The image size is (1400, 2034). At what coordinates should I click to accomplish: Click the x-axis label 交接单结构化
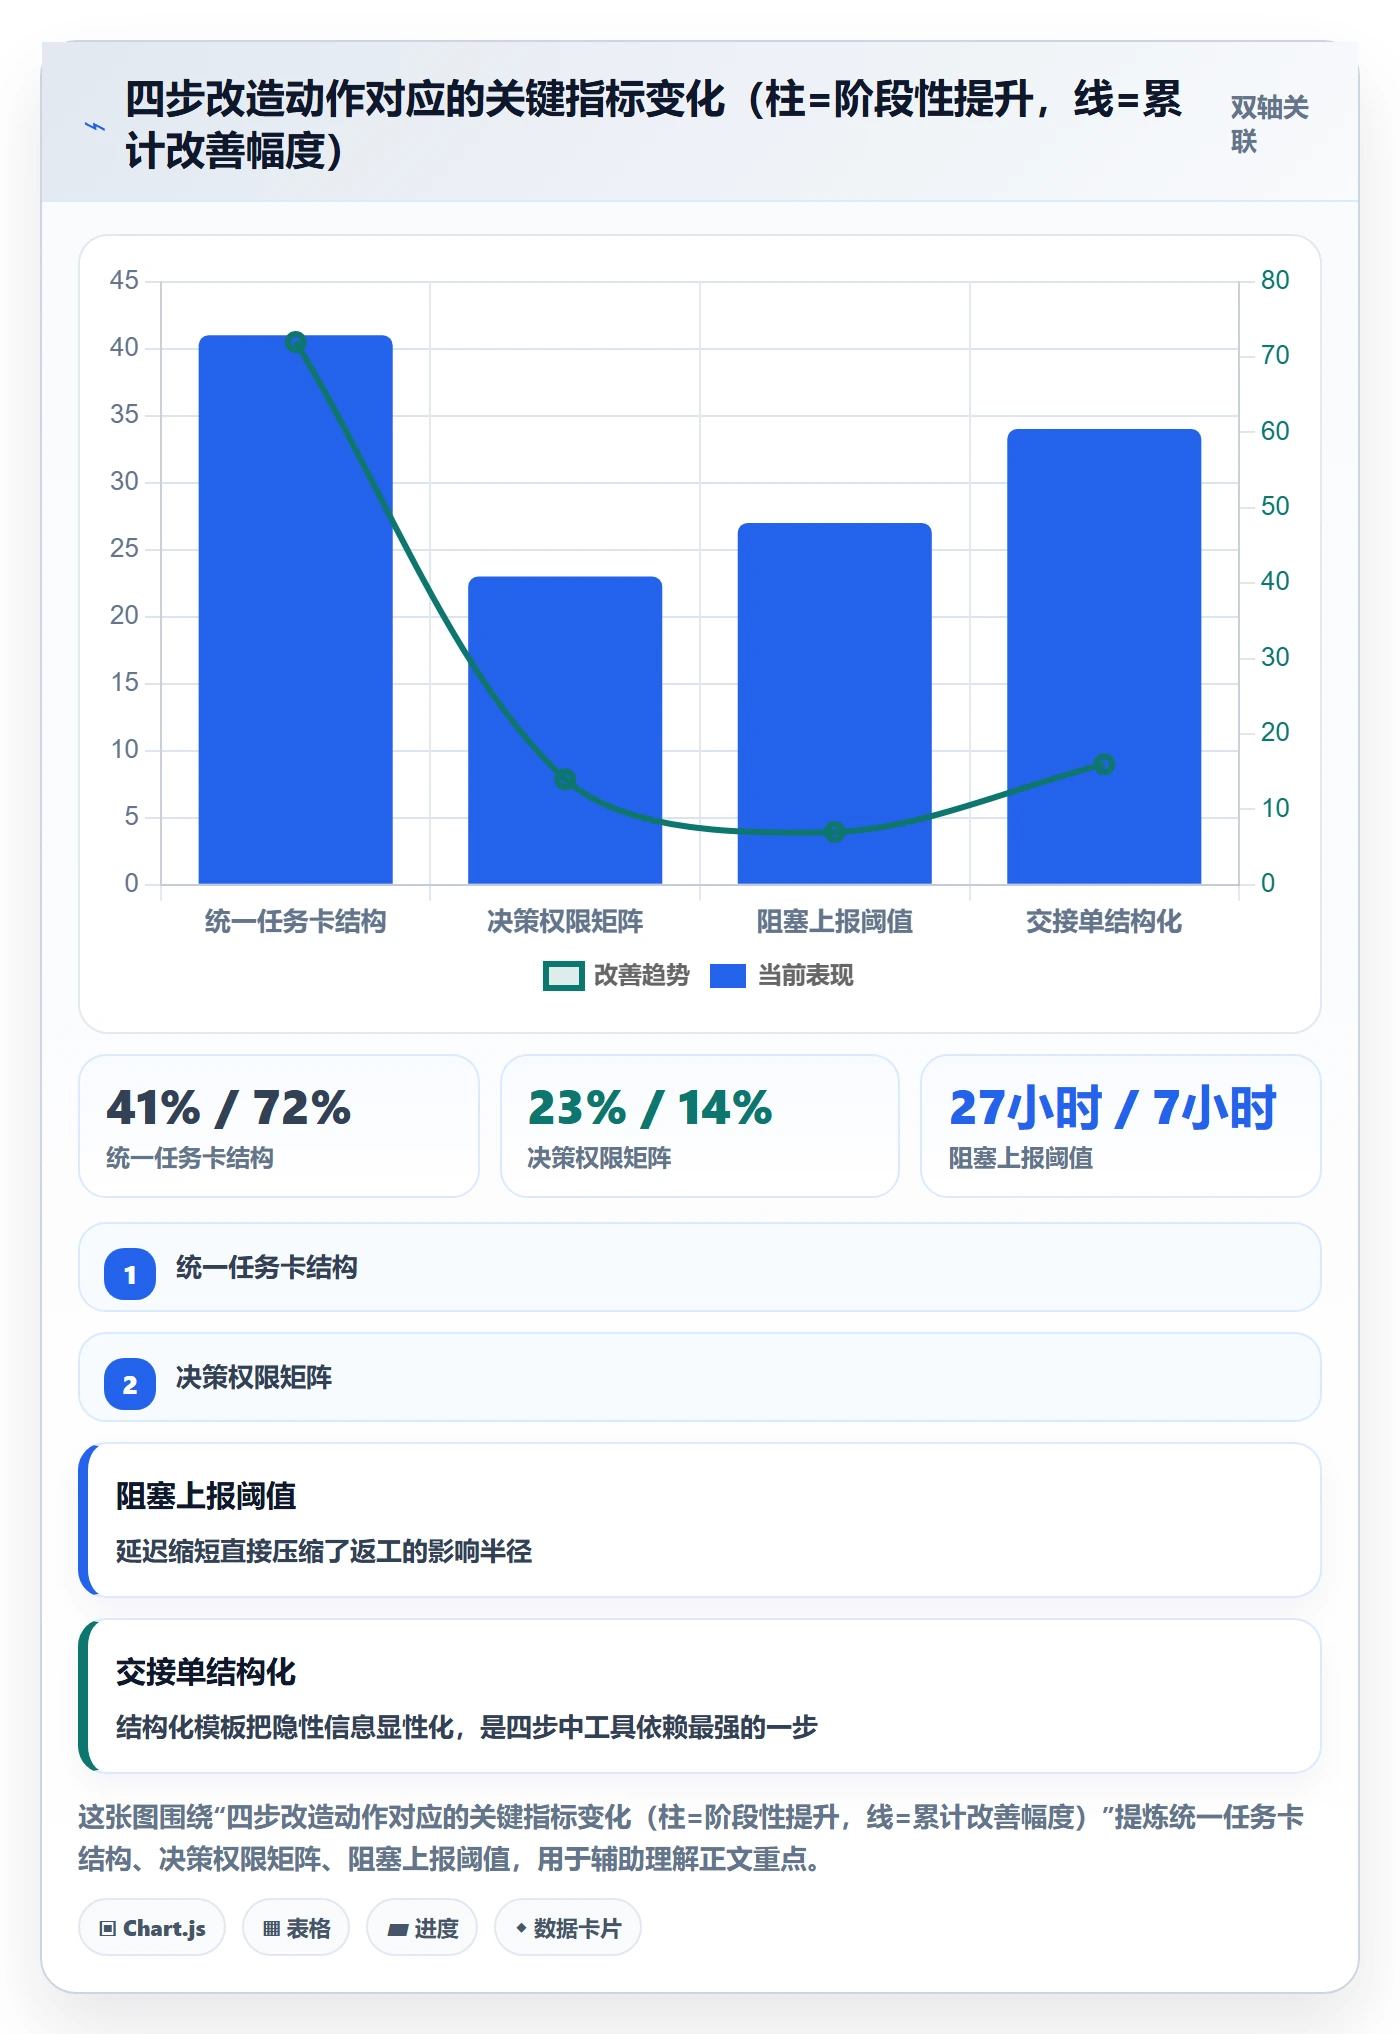(1104, 921)
